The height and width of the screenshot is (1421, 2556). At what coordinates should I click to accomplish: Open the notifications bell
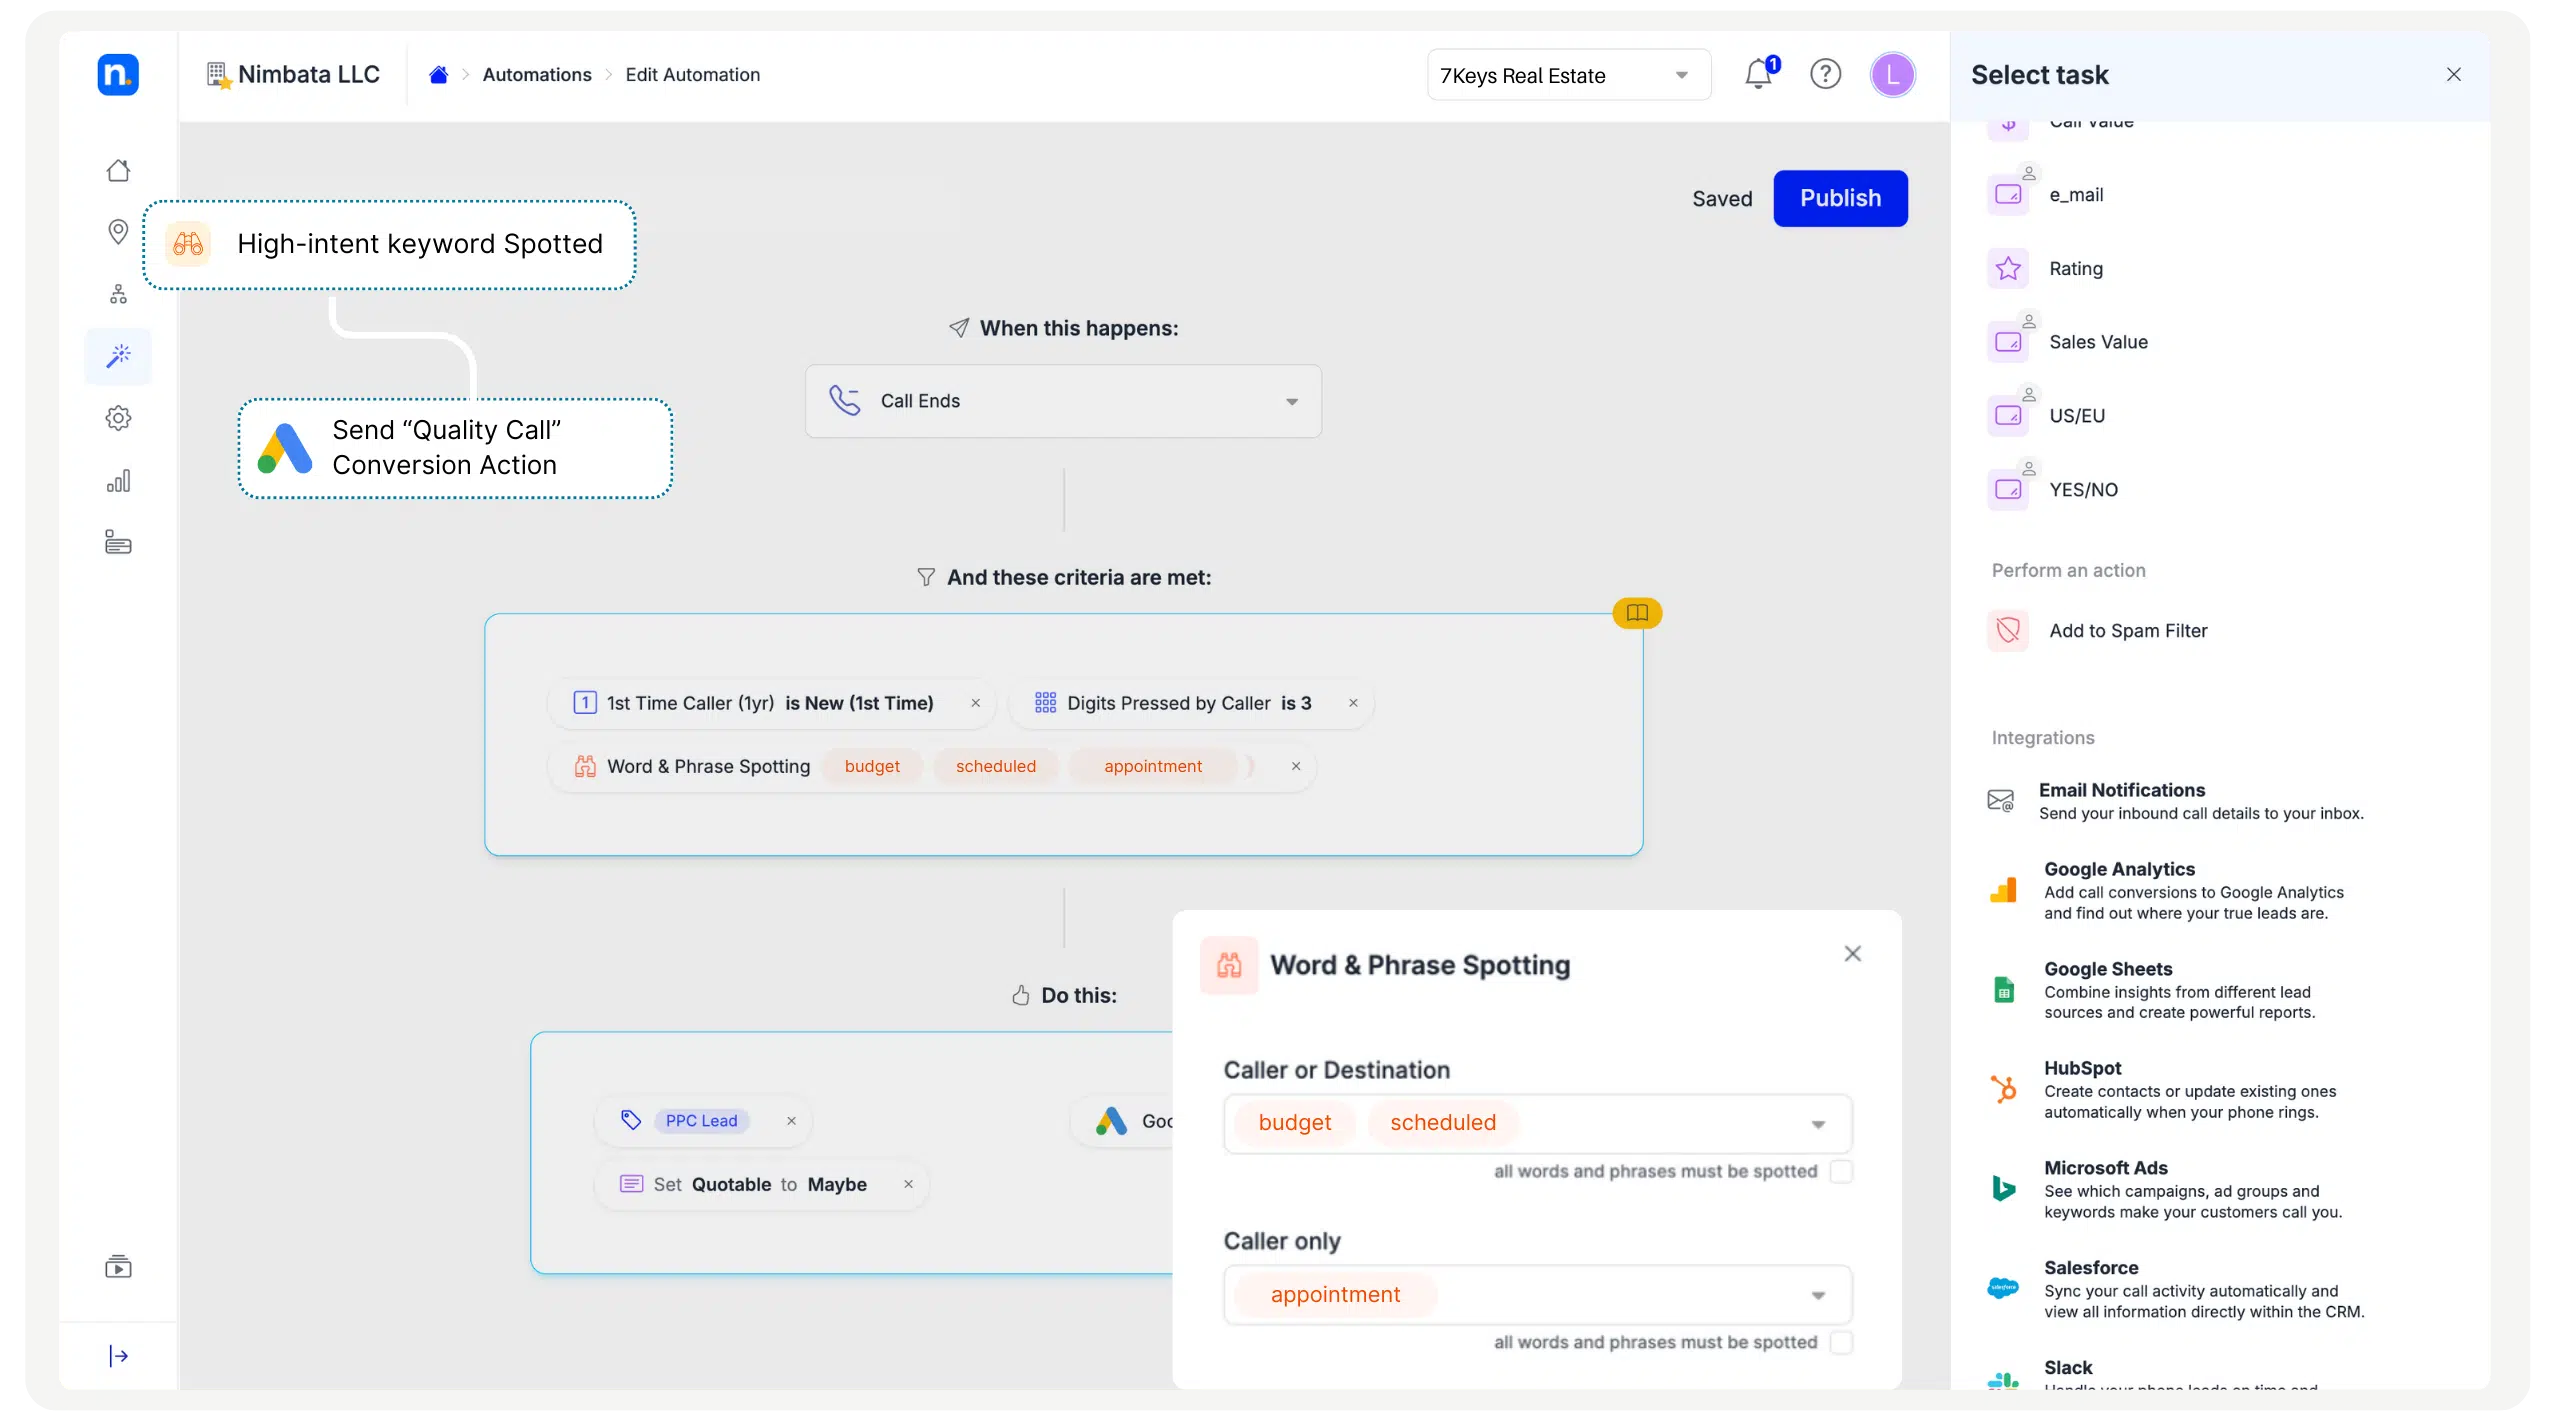point(1757,74)
